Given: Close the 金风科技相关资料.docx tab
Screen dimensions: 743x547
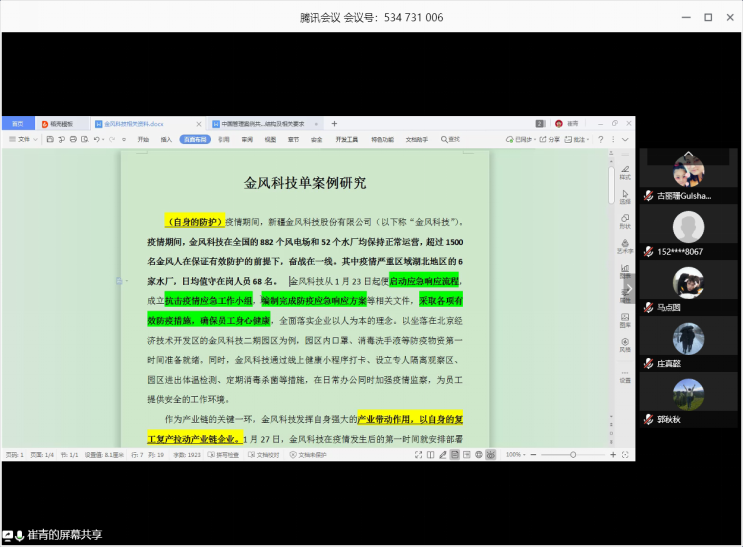Looking at the screenshot, I should (199, 124).
